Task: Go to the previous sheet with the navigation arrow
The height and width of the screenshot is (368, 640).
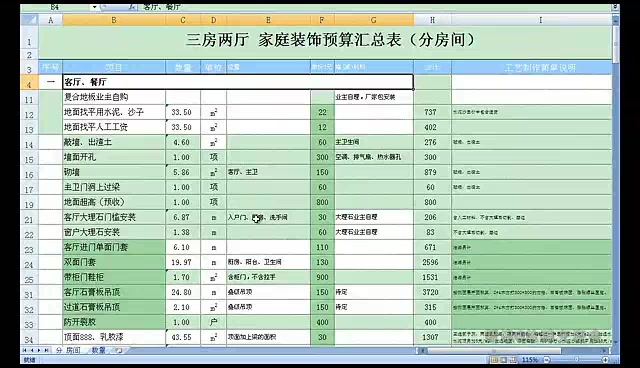Action: pos(32,350)
